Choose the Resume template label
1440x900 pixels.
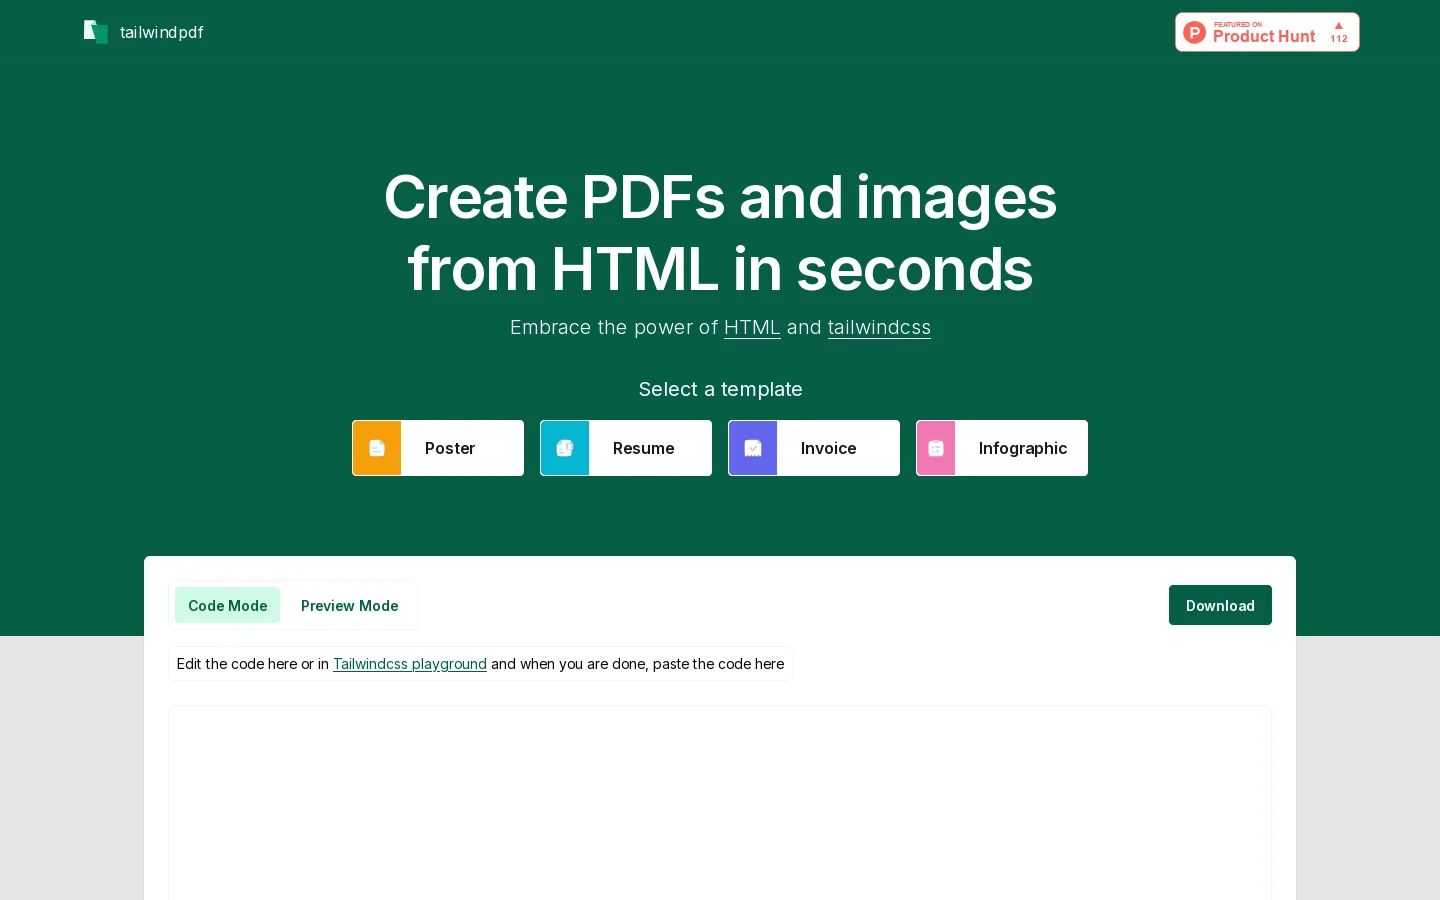tap(643, 448)
